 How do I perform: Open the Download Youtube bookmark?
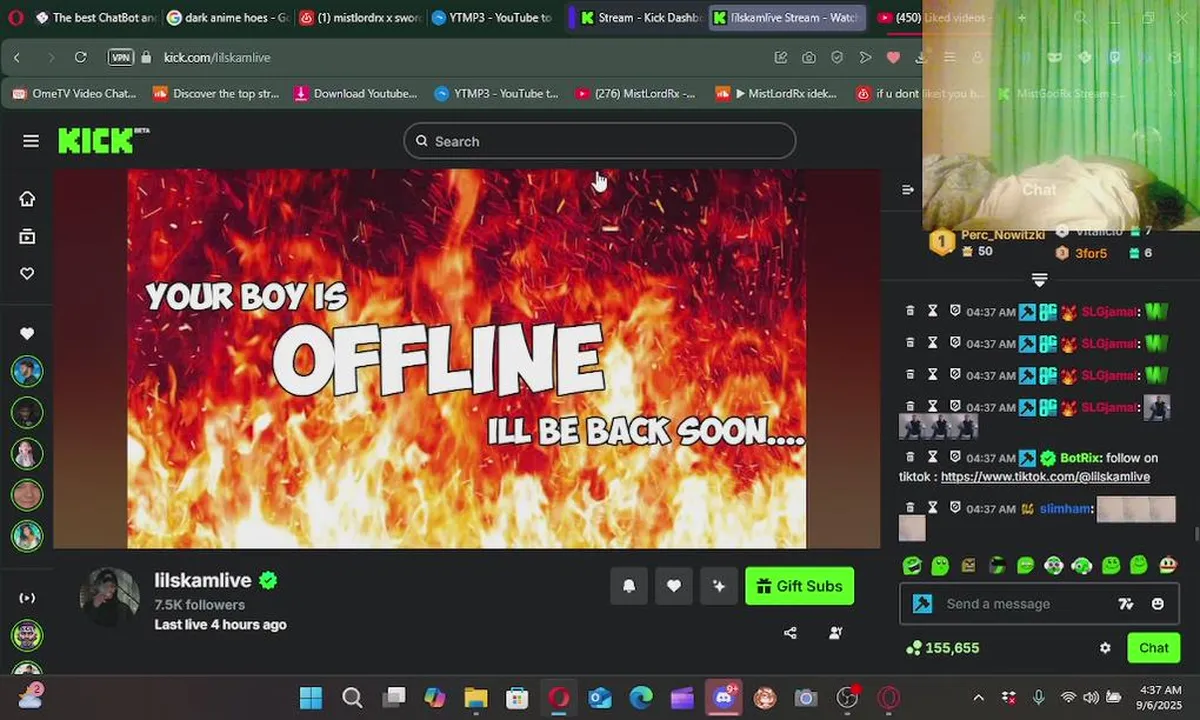click(x=355, y=93)
